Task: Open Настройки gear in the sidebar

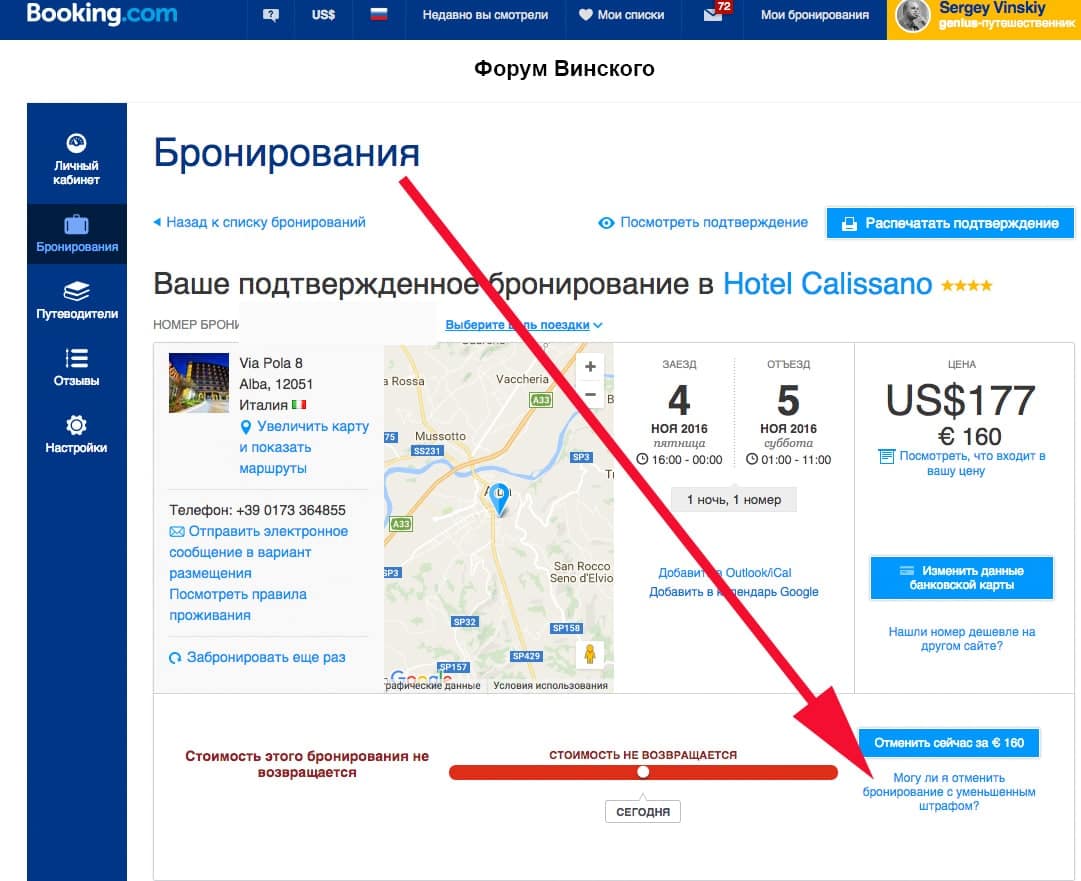Action: pos(76,434)
